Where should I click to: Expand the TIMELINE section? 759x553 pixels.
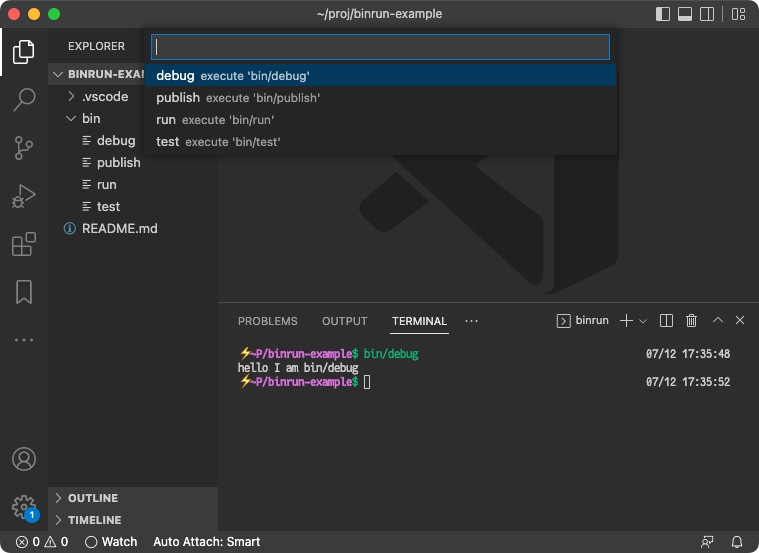133,520
